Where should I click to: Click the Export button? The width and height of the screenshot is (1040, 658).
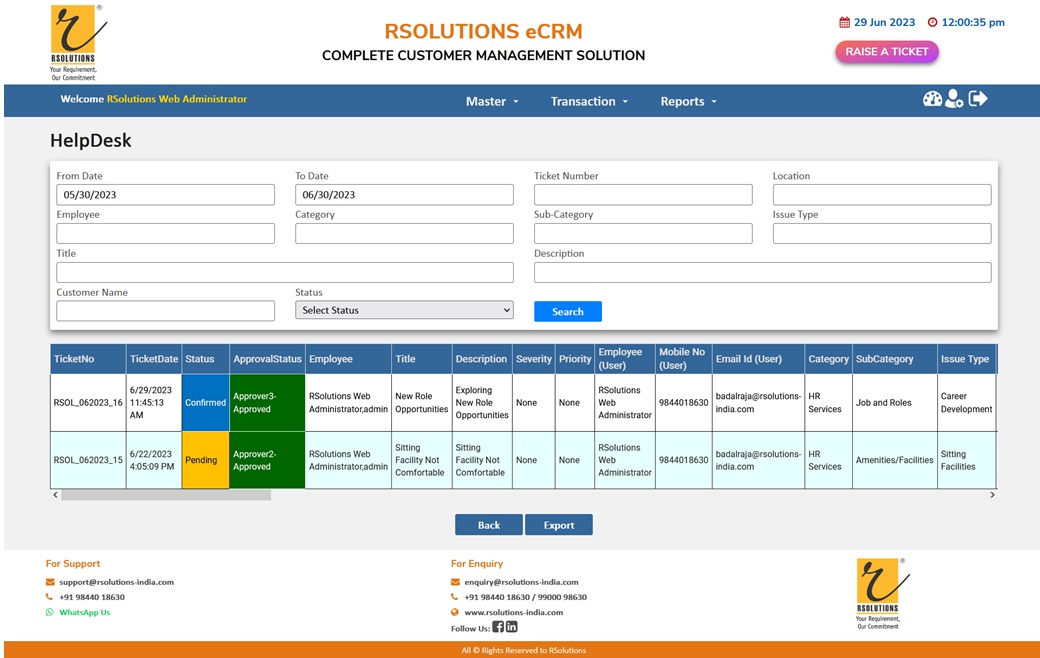tap(559, 525)
